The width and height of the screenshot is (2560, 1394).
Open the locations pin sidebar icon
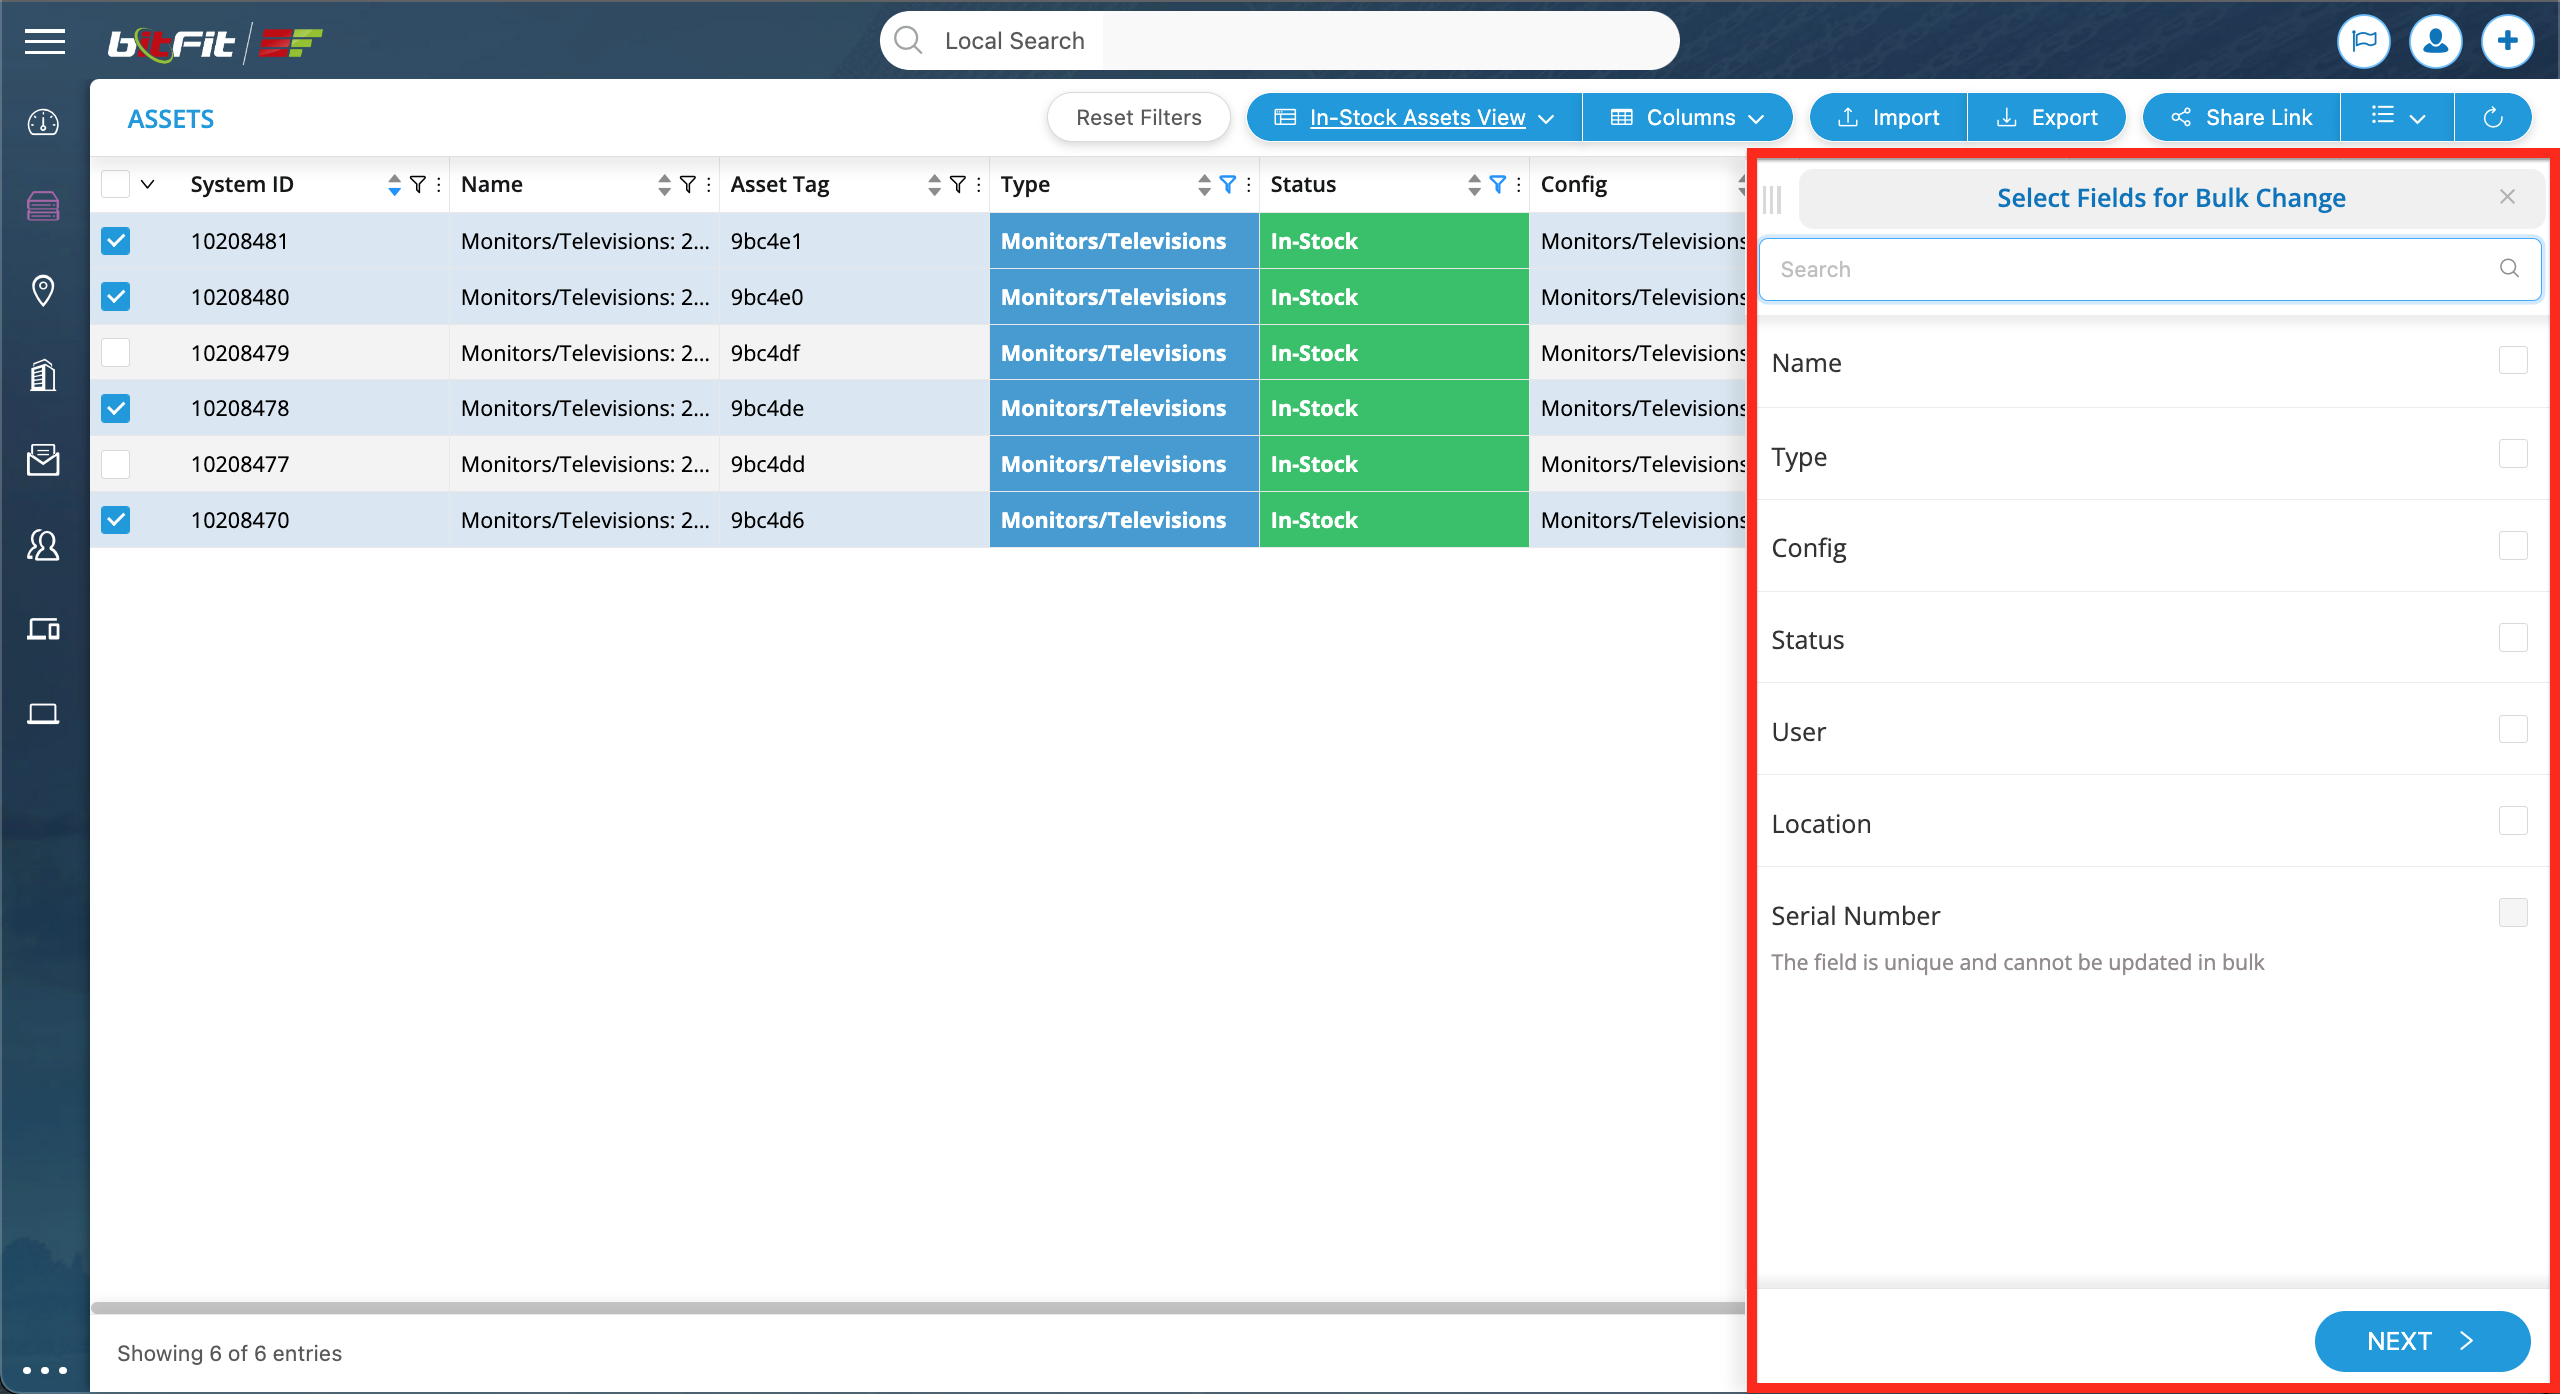coord(43,291)
